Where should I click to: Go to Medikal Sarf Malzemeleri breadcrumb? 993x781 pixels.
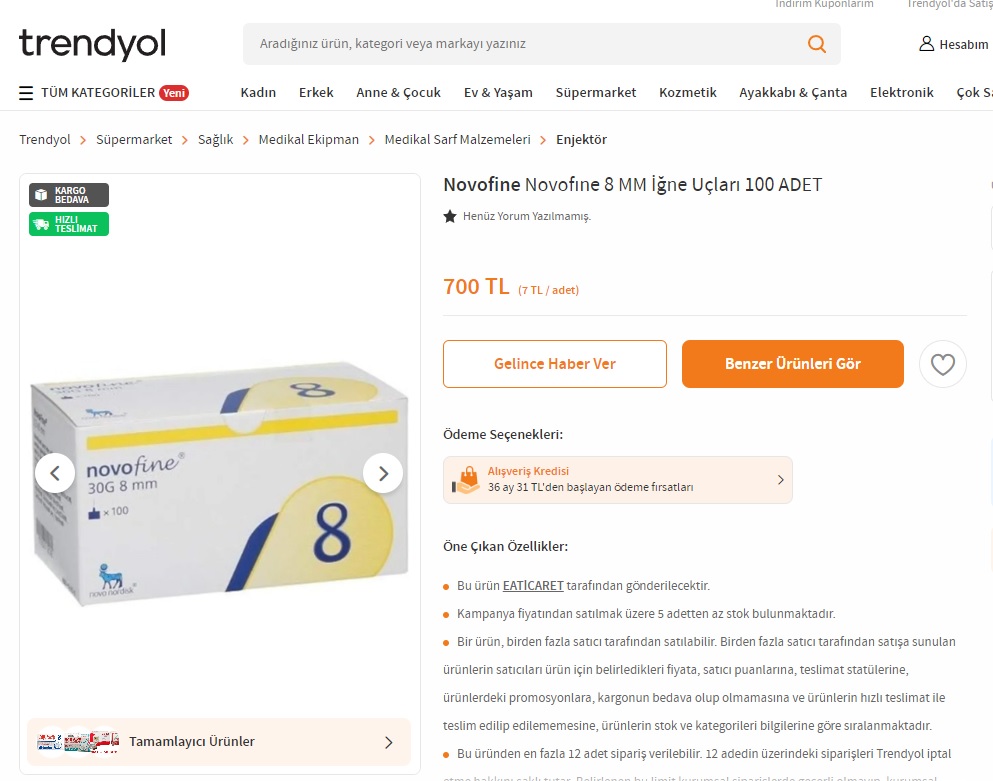point(457,139)
